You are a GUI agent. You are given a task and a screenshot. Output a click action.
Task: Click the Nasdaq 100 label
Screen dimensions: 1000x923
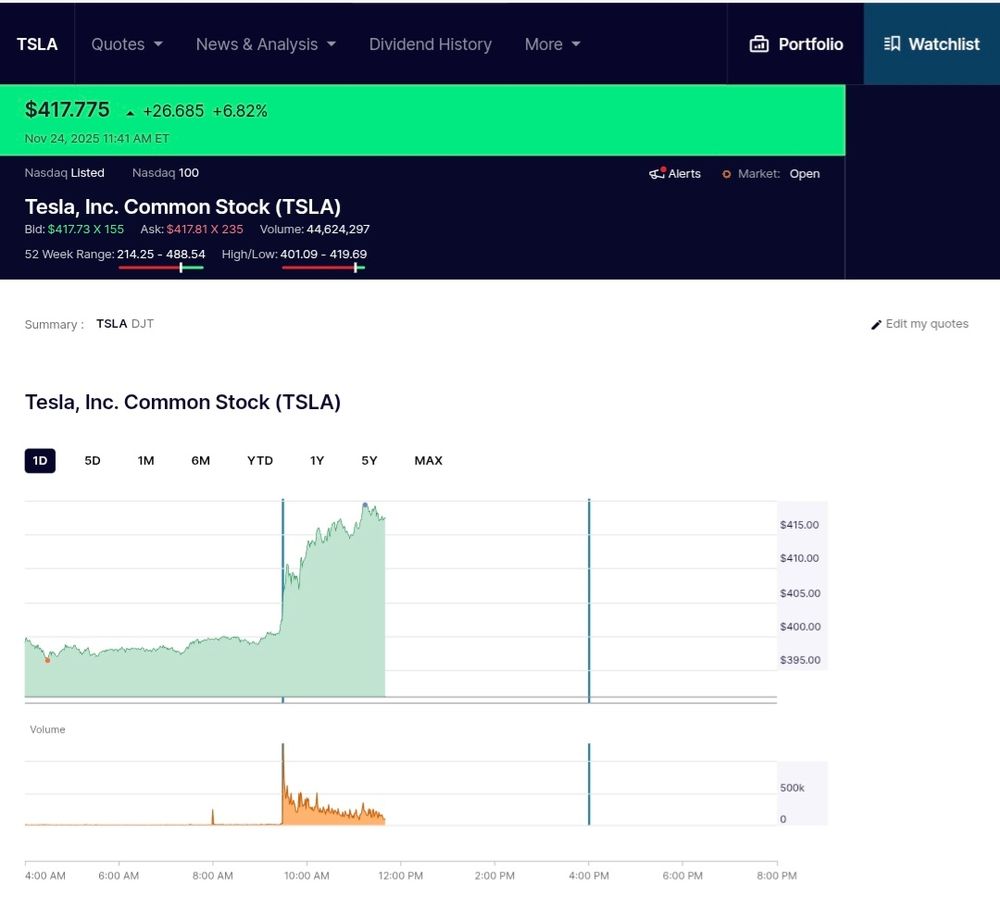165,173
